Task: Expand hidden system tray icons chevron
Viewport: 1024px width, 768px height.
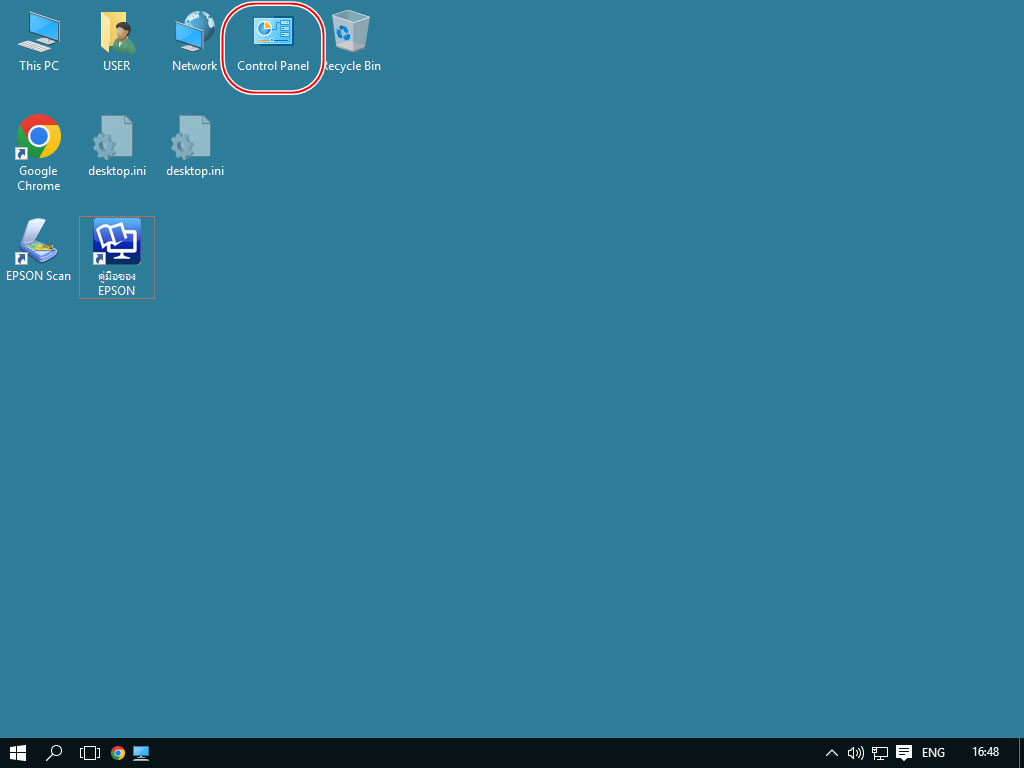Action: 831,752
